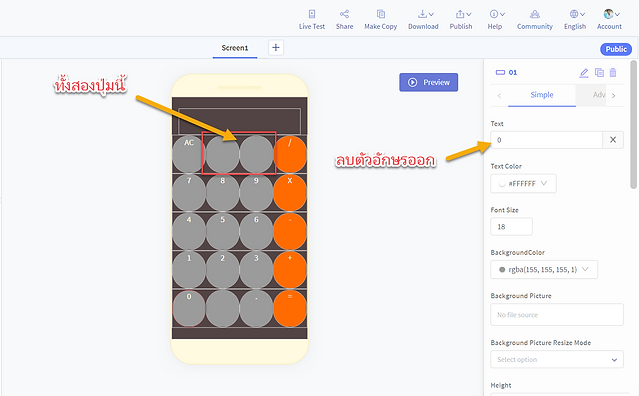Image resolution: width=639 pixels, height=396 pixels.
Task: Open the Help menu
Action: tap(495, 20)
